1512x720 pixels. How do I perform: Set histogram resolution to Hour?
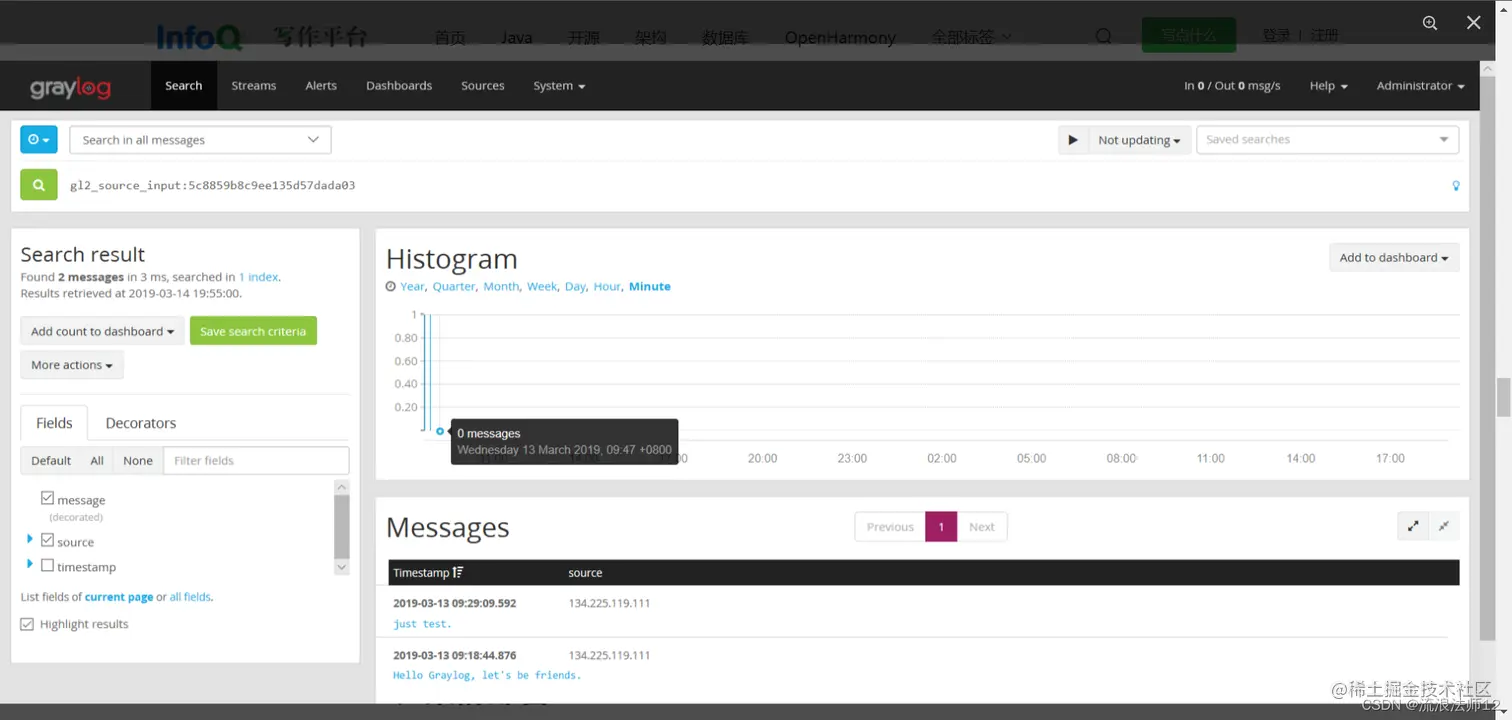coord(607,286)
